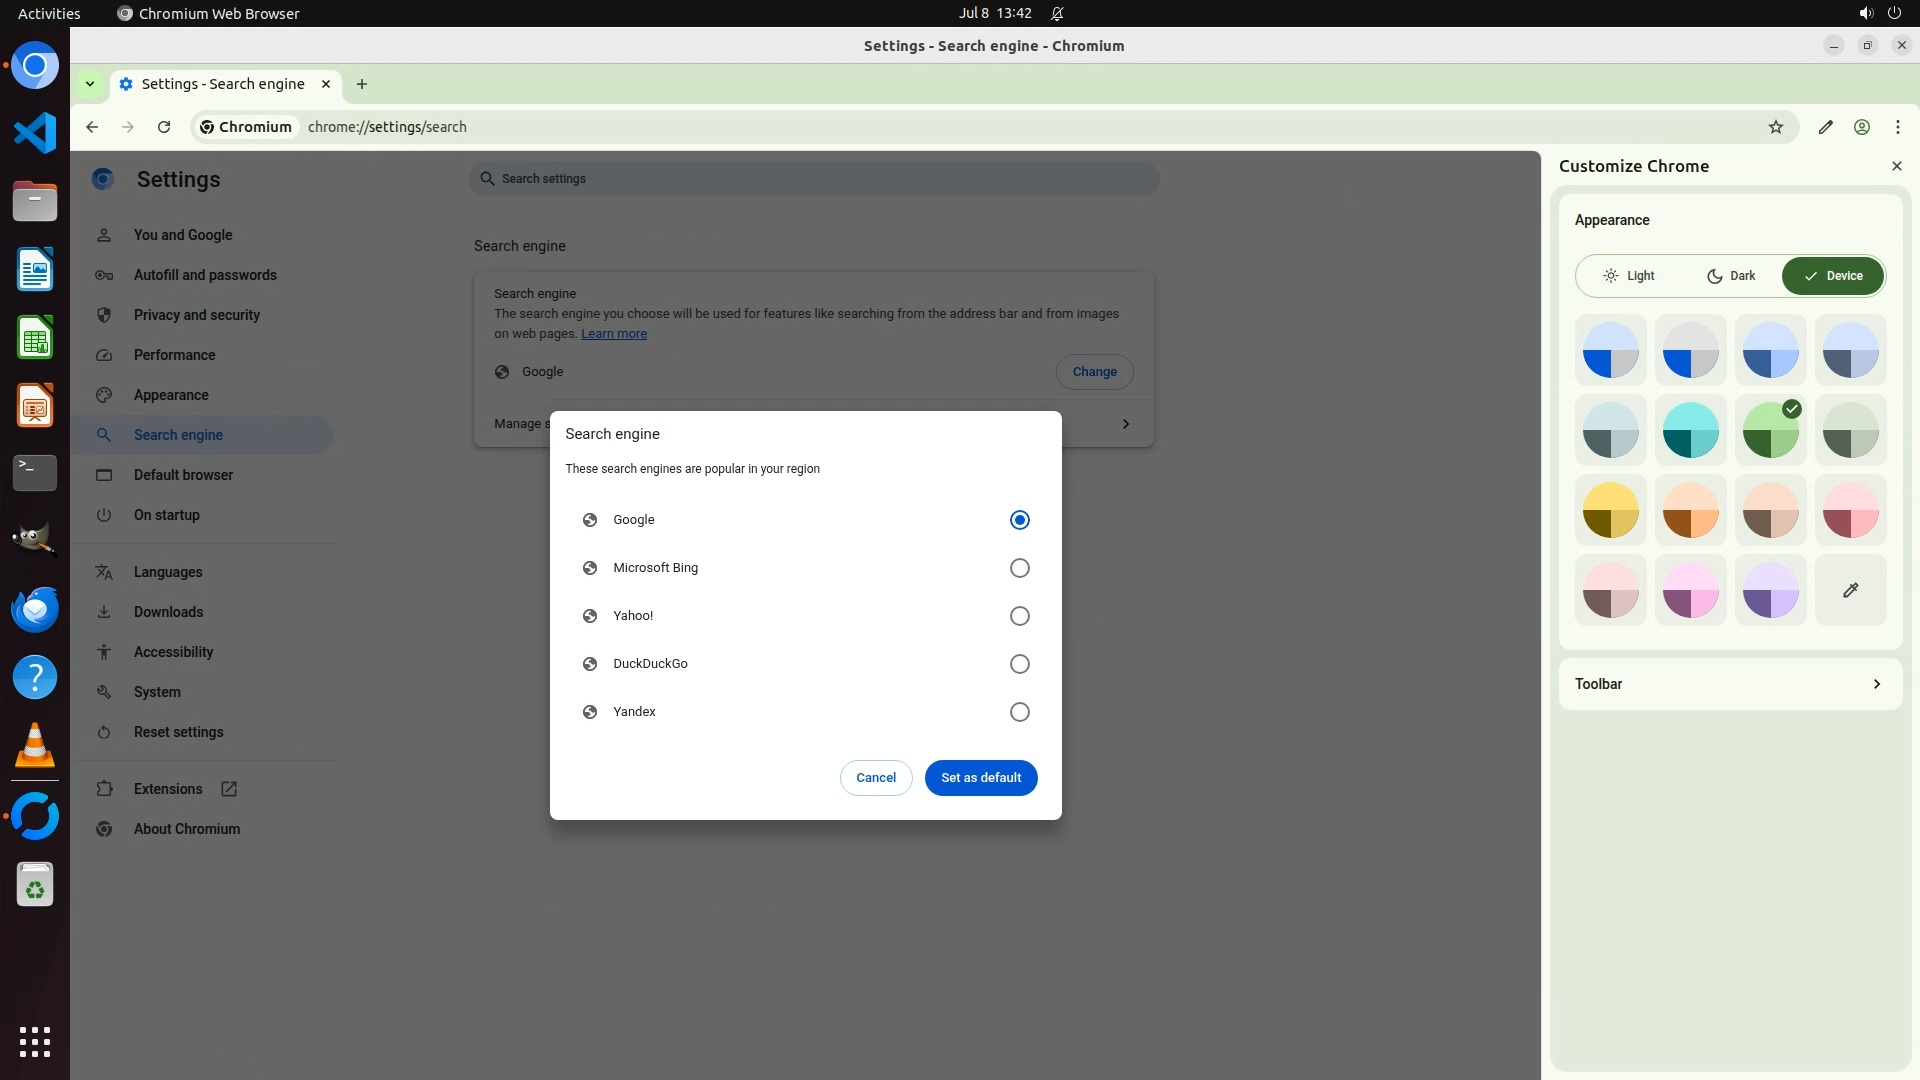This screenshot has width=1920, height=1080.
Task: Click the bookmark star icon
Action: pyautogui.click(x=1775, y=127)
